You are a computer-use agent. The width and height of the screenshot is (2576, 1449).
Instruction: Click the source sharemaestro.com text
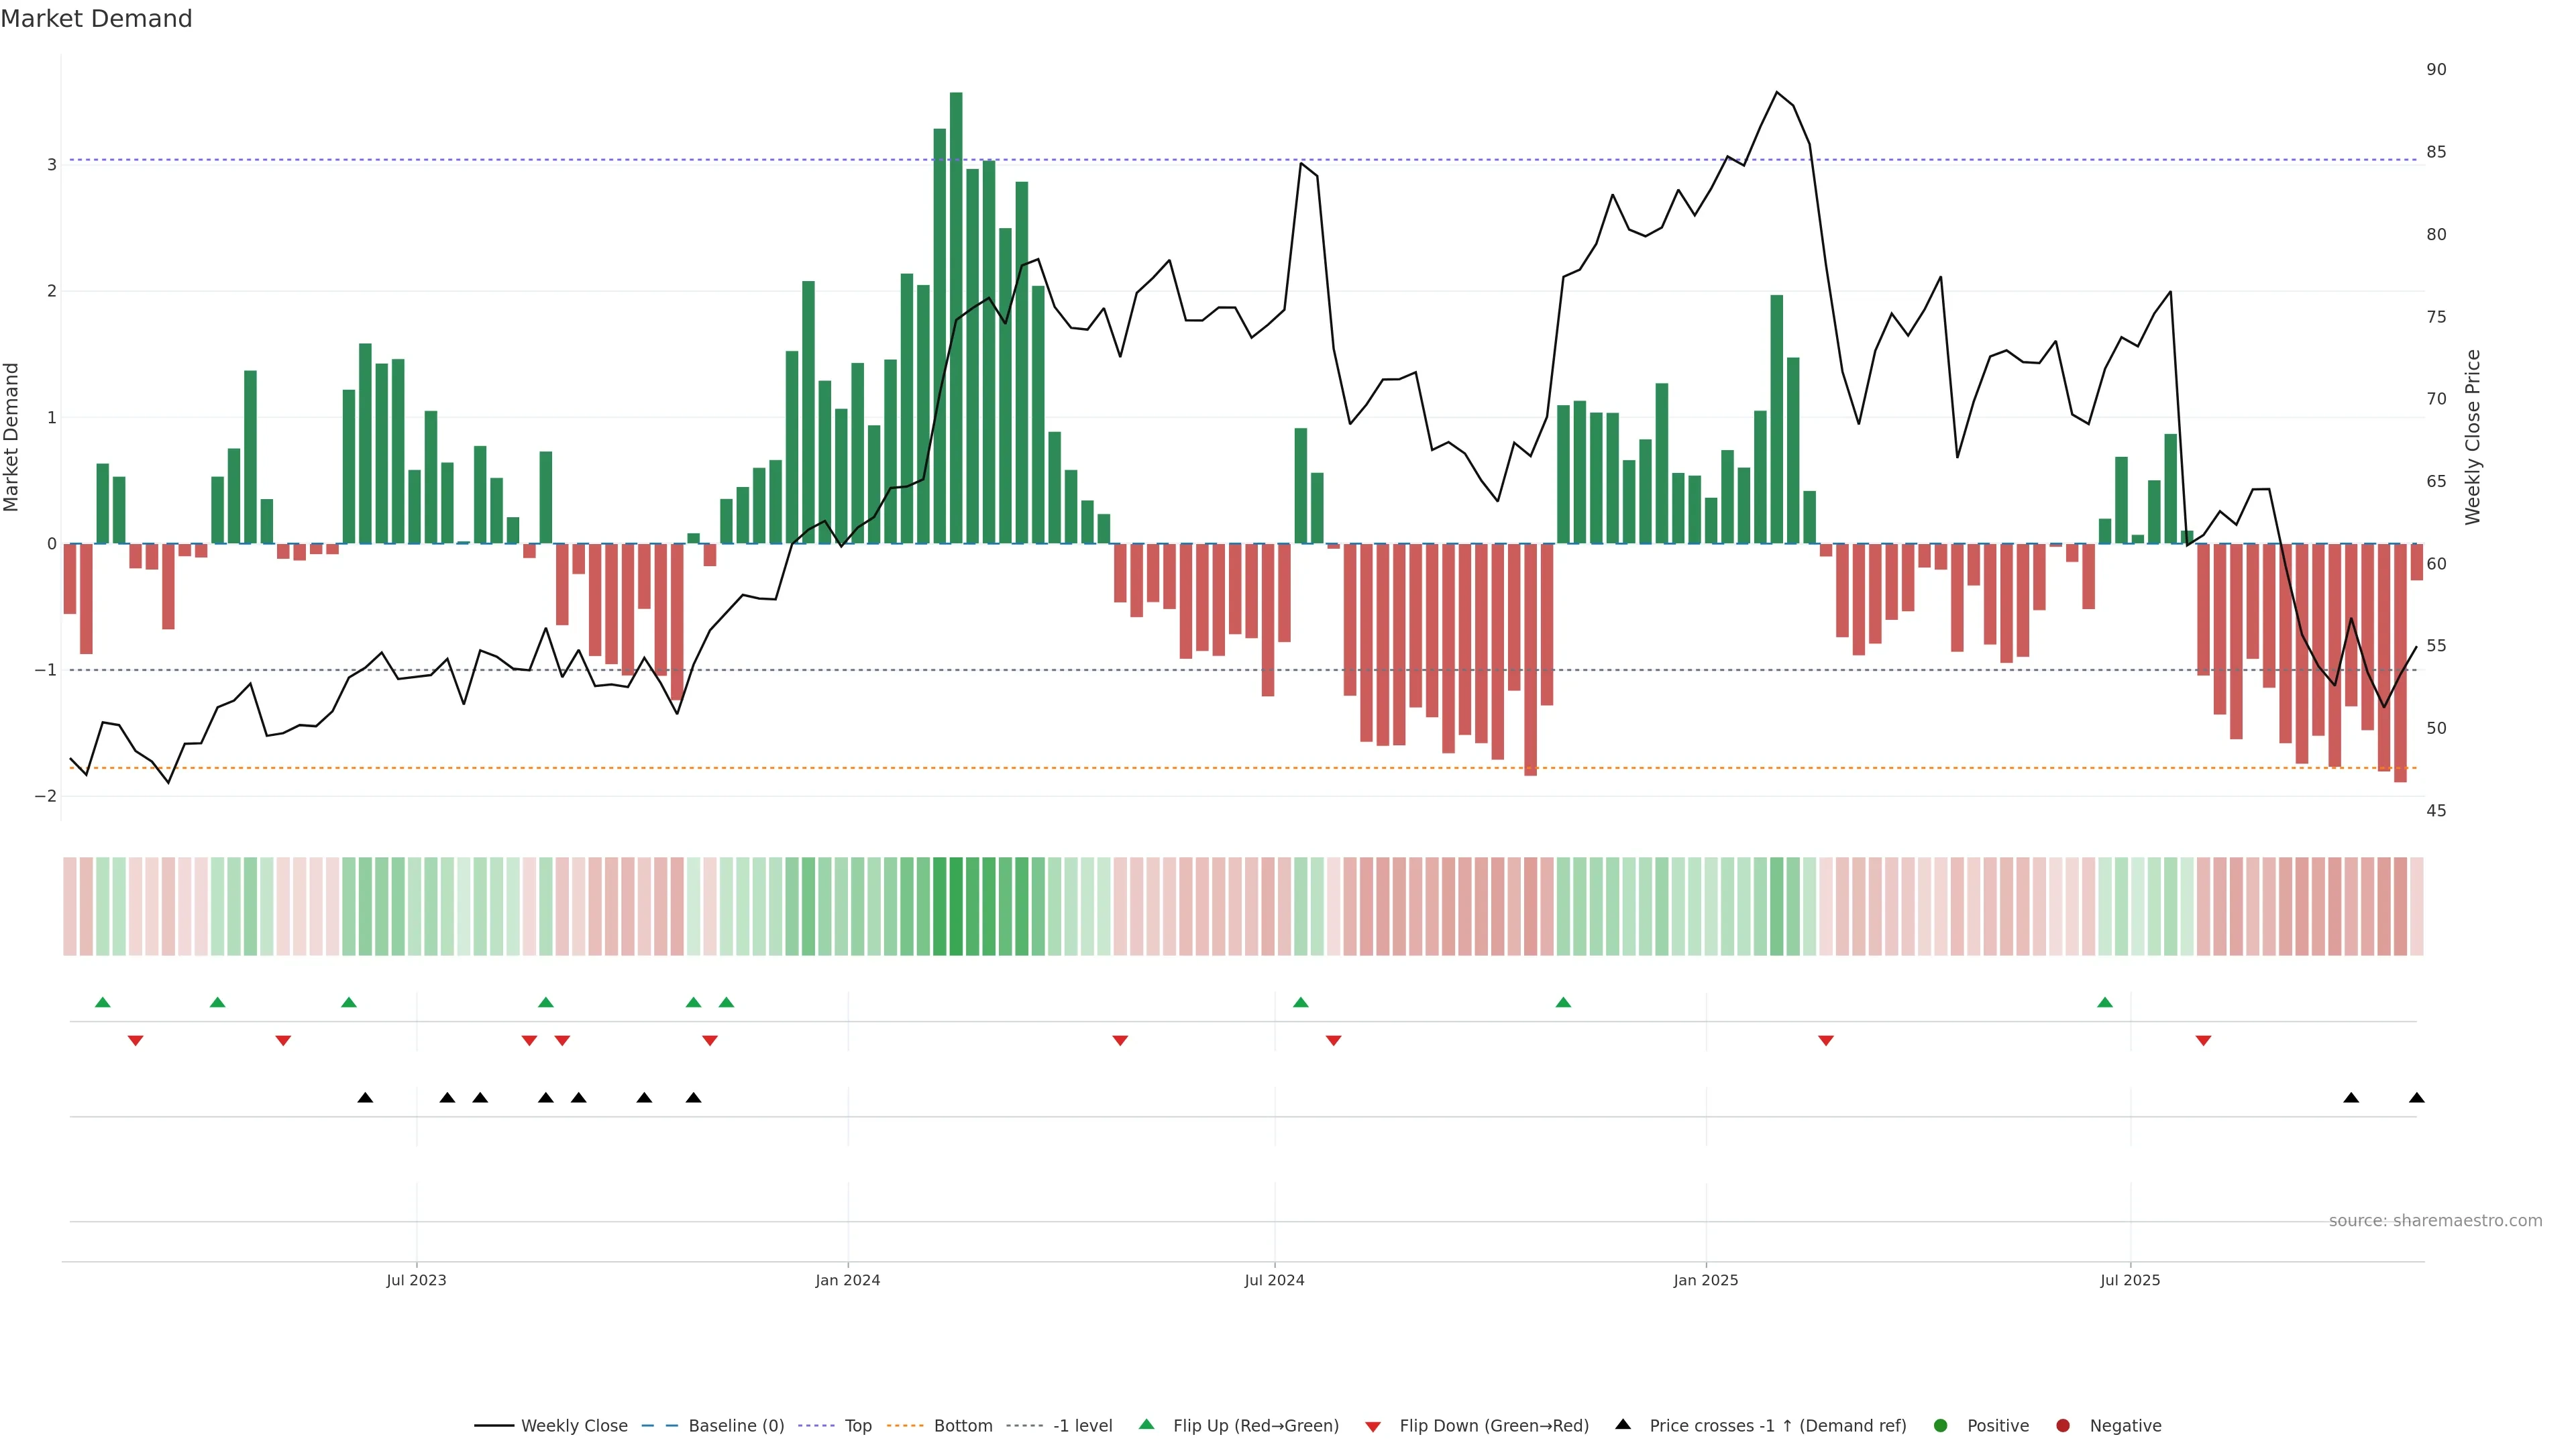[2435, 1221]
